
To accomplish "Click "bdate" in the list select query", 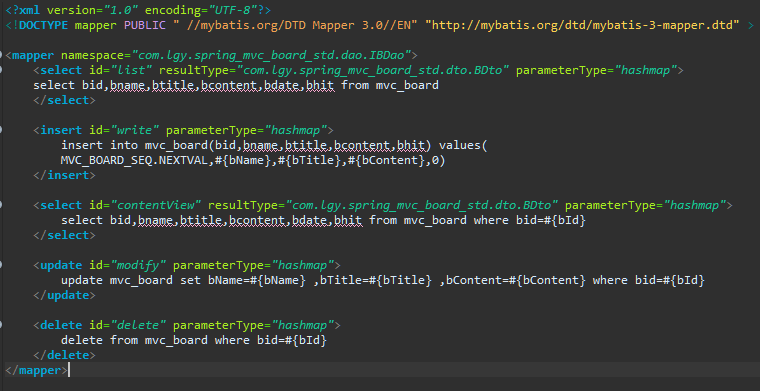I will click(281, 85).
